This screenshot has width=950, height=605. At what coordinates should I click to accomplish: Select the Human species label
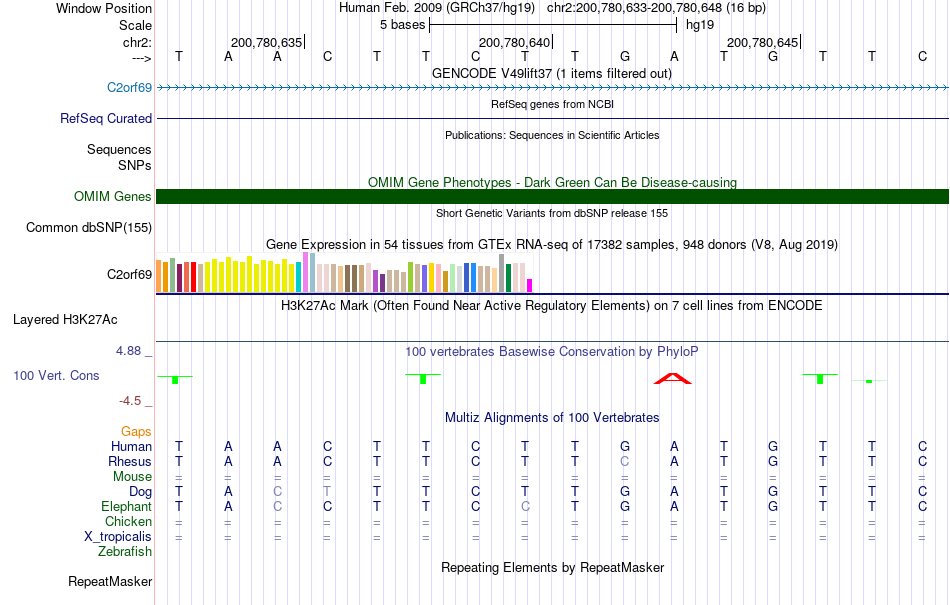[x=131, y=446]
